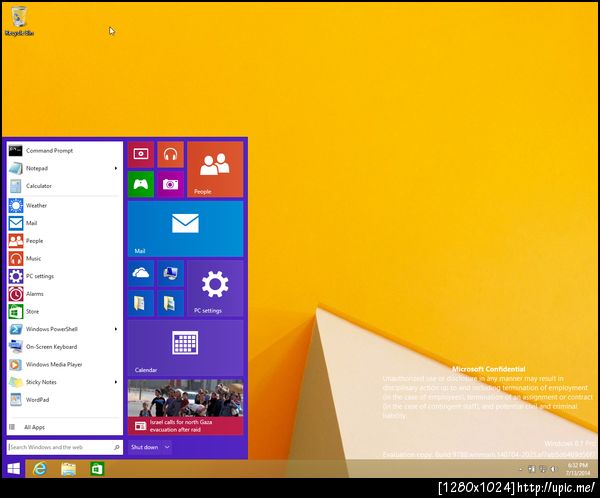This screenshot has width=600, height=498.
Task: Open the Shut down options arrow
Action: coord(167,447)
